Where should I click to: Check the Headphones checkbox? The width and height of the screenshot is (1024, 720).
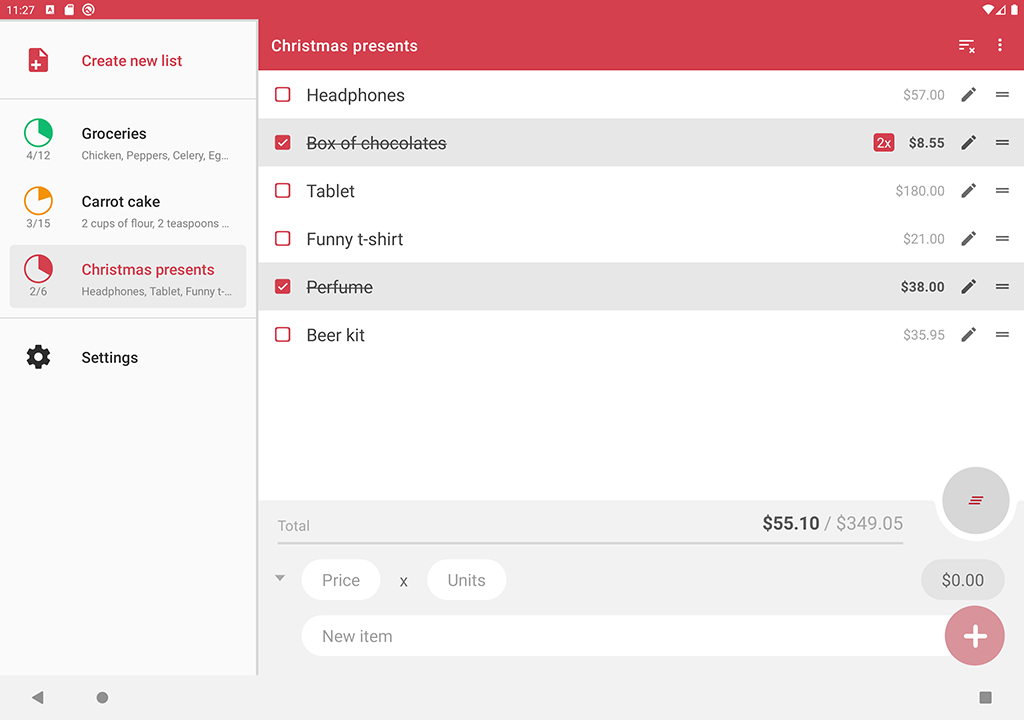[x=283, y=95]
